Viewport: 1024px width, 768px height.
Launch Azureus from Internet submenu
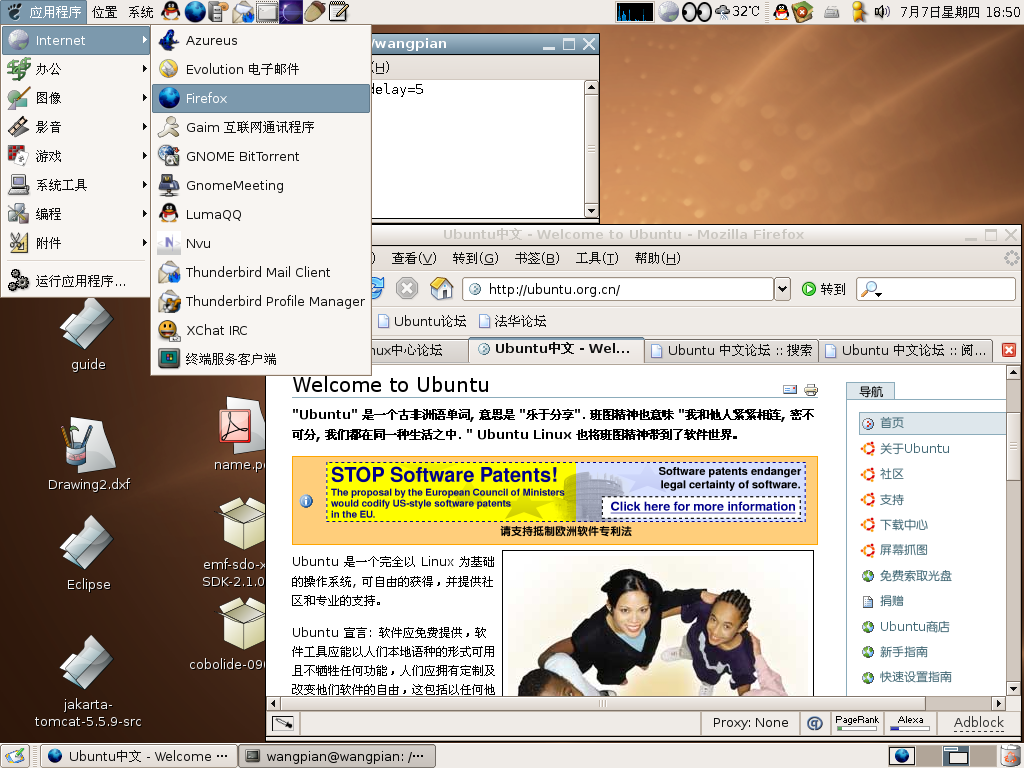261,40
